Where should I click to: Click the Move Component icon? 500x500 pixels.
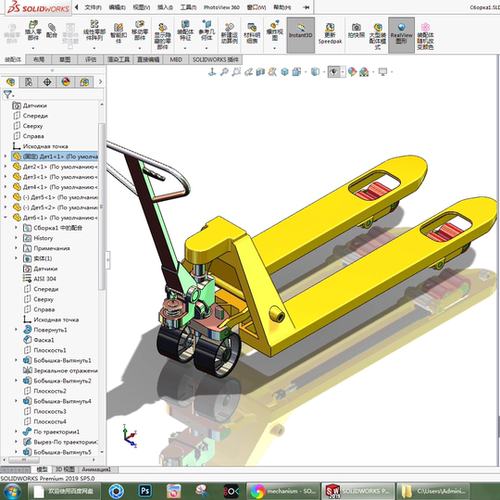(x=140, y=24)
